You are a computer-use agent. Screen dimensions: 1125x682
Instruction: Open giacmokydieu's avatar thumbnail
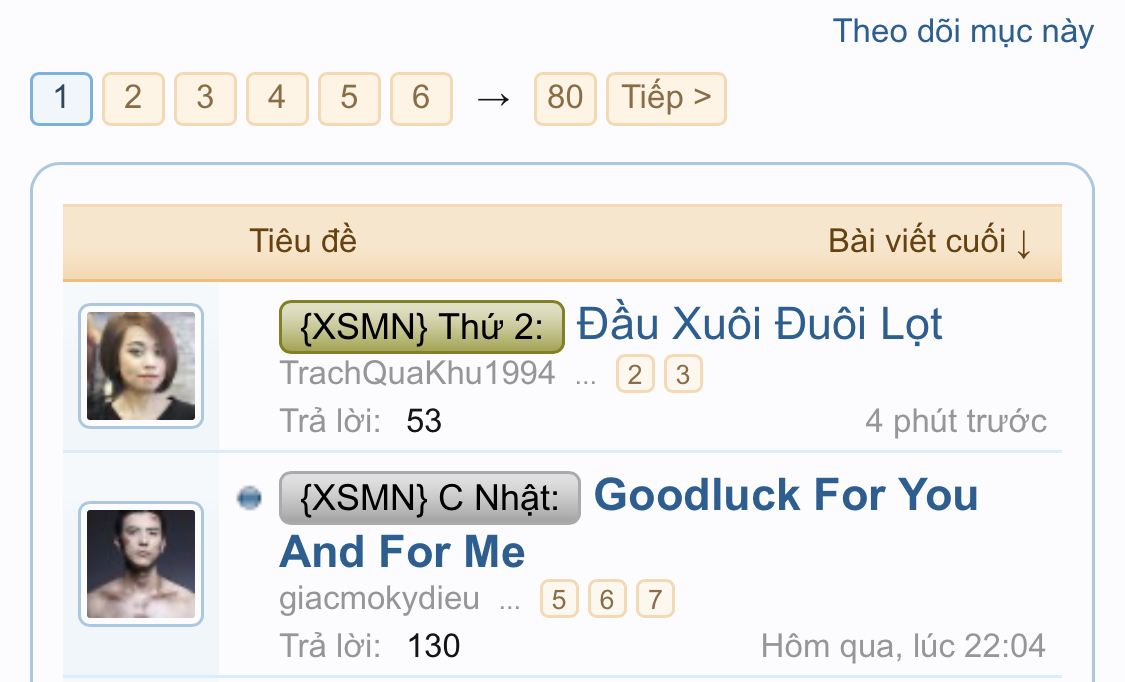(x=141, y=564)
